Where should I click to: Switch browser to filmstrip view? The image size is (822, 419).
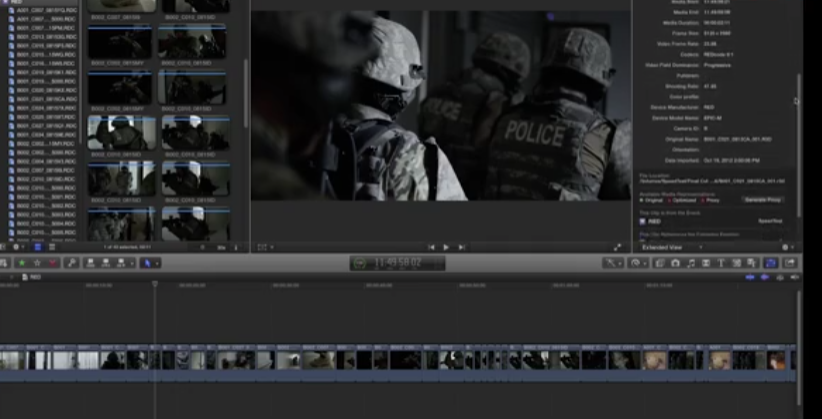coord(38,247)
